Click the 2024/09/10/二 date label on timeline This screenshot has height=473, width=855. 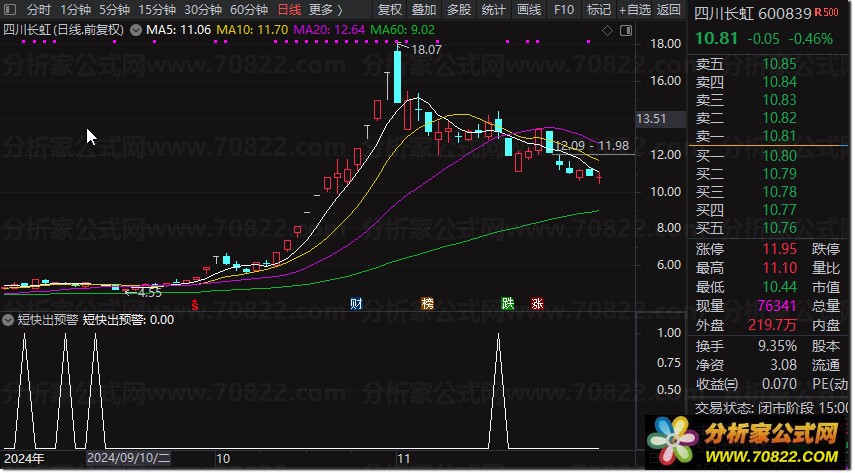coord(129,458)
